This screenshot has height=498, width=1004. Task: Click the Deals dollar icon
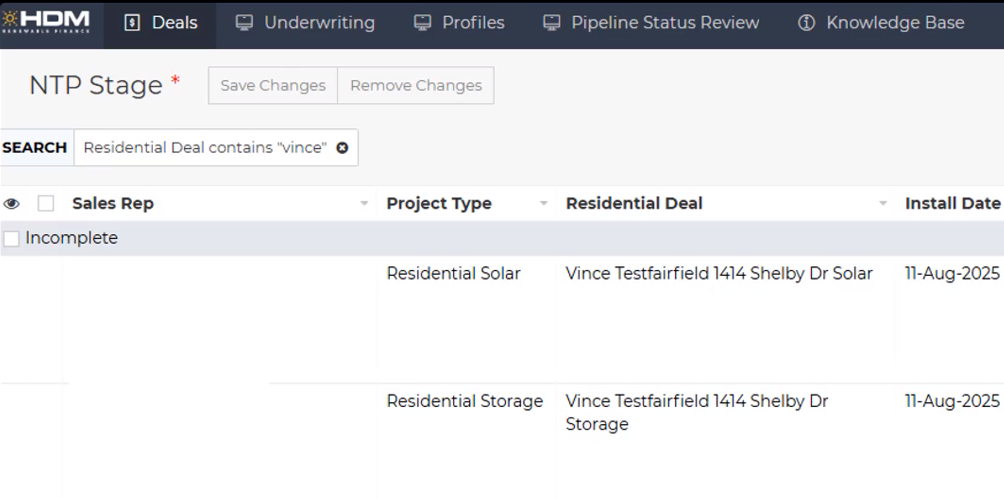(x=132, y=23)
